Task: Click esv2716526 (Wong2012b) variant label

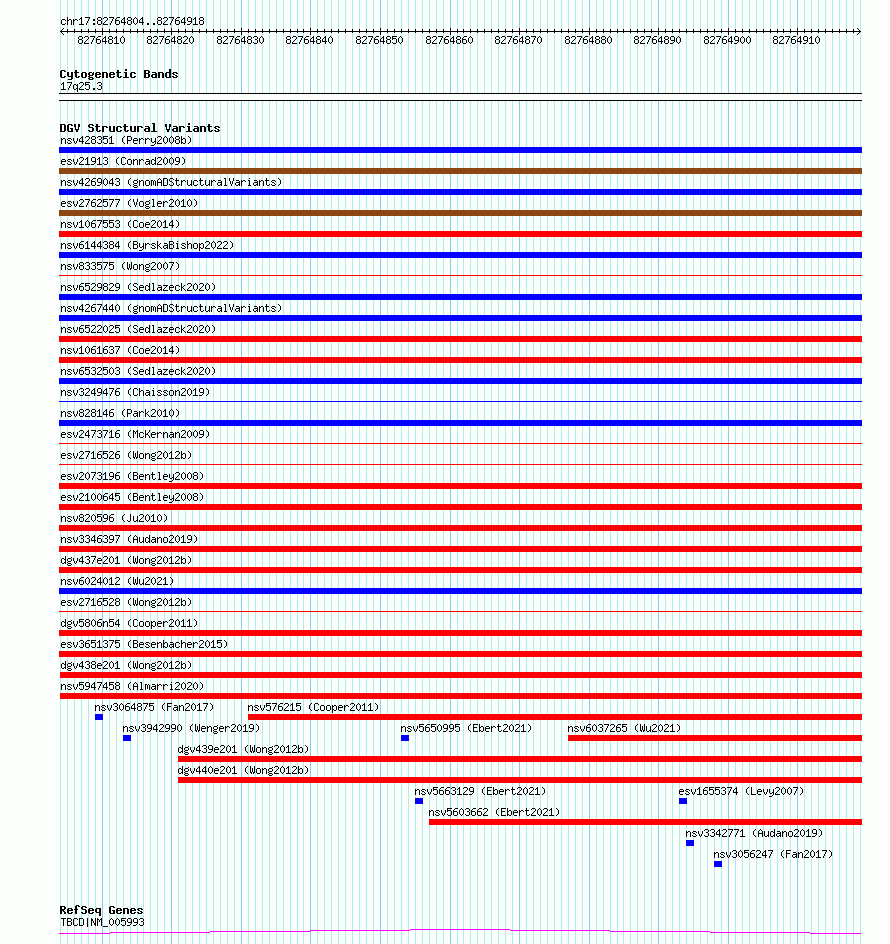Action: click(x=126, y=455)
